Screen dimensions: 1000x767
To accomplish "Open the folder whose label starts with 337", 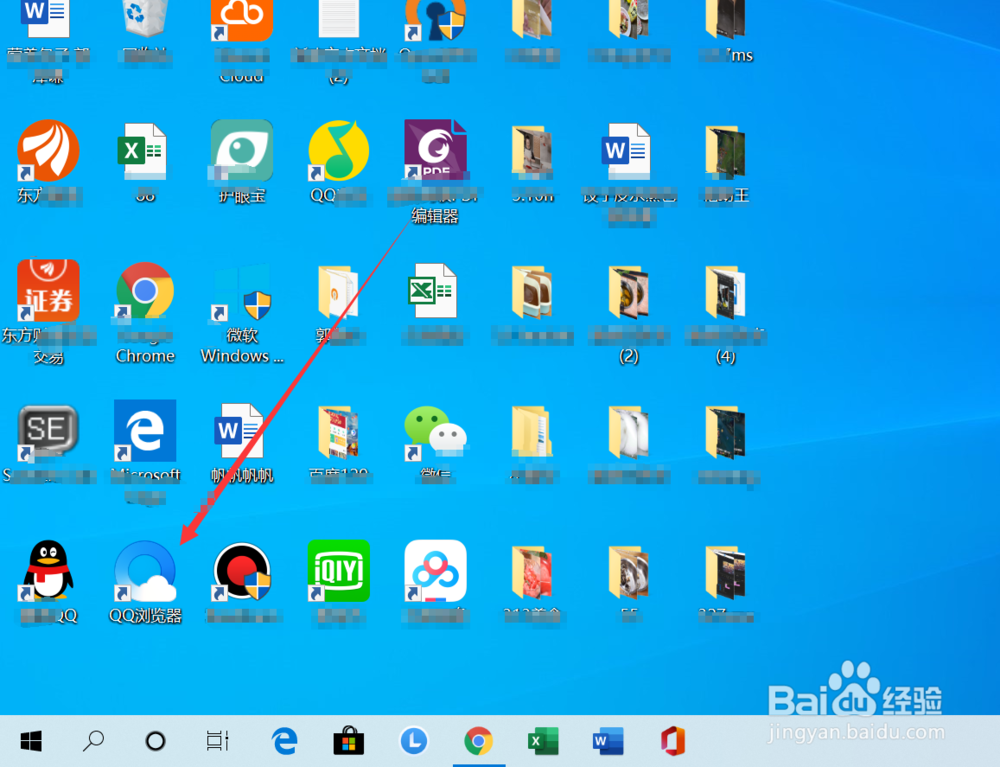I will click(x=726, y=572).
